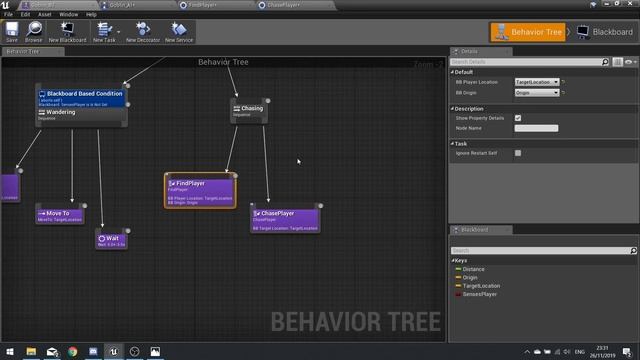
Task: Create a New Task
Action: 104,32
